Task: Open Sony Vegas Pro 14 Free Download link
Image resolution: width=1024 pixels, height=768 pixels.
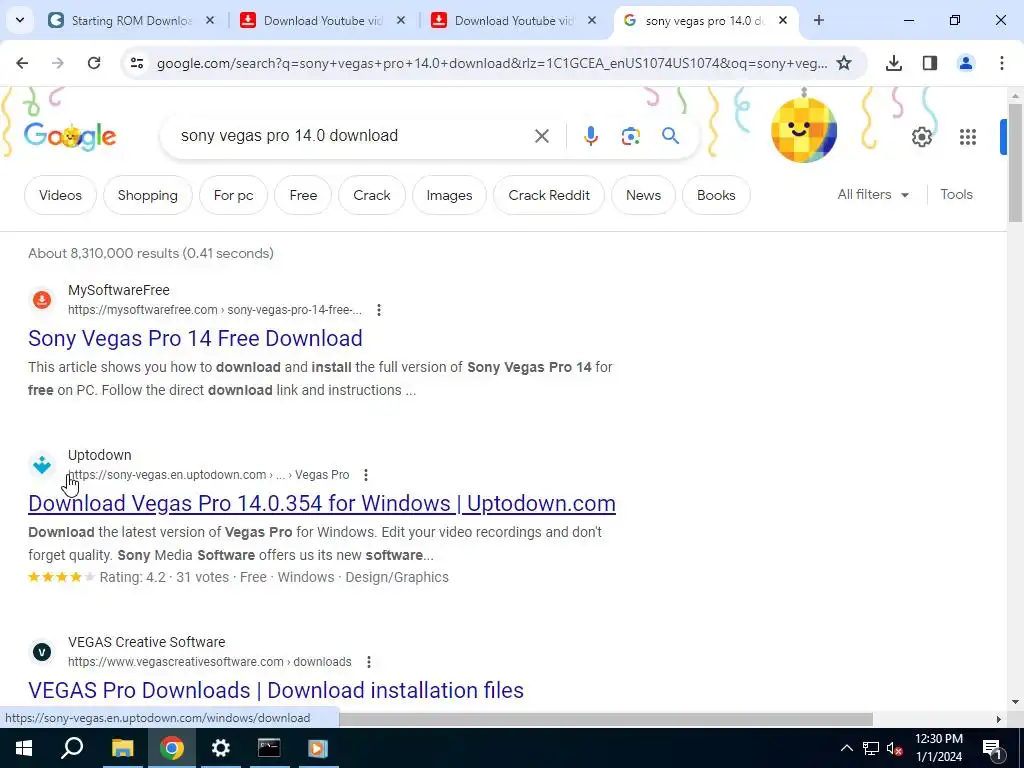Action: point(195,338)
